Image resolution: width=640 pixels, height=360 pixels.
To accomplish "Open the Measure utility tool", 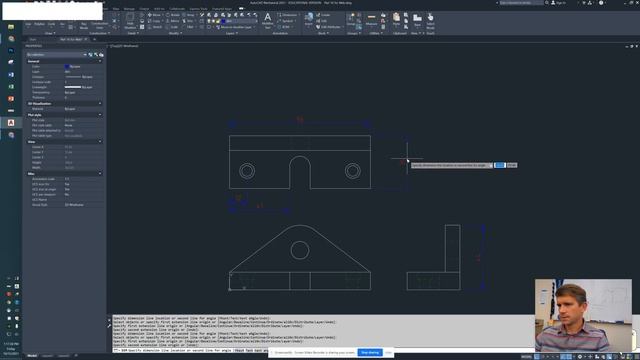I will click(371, 19).
